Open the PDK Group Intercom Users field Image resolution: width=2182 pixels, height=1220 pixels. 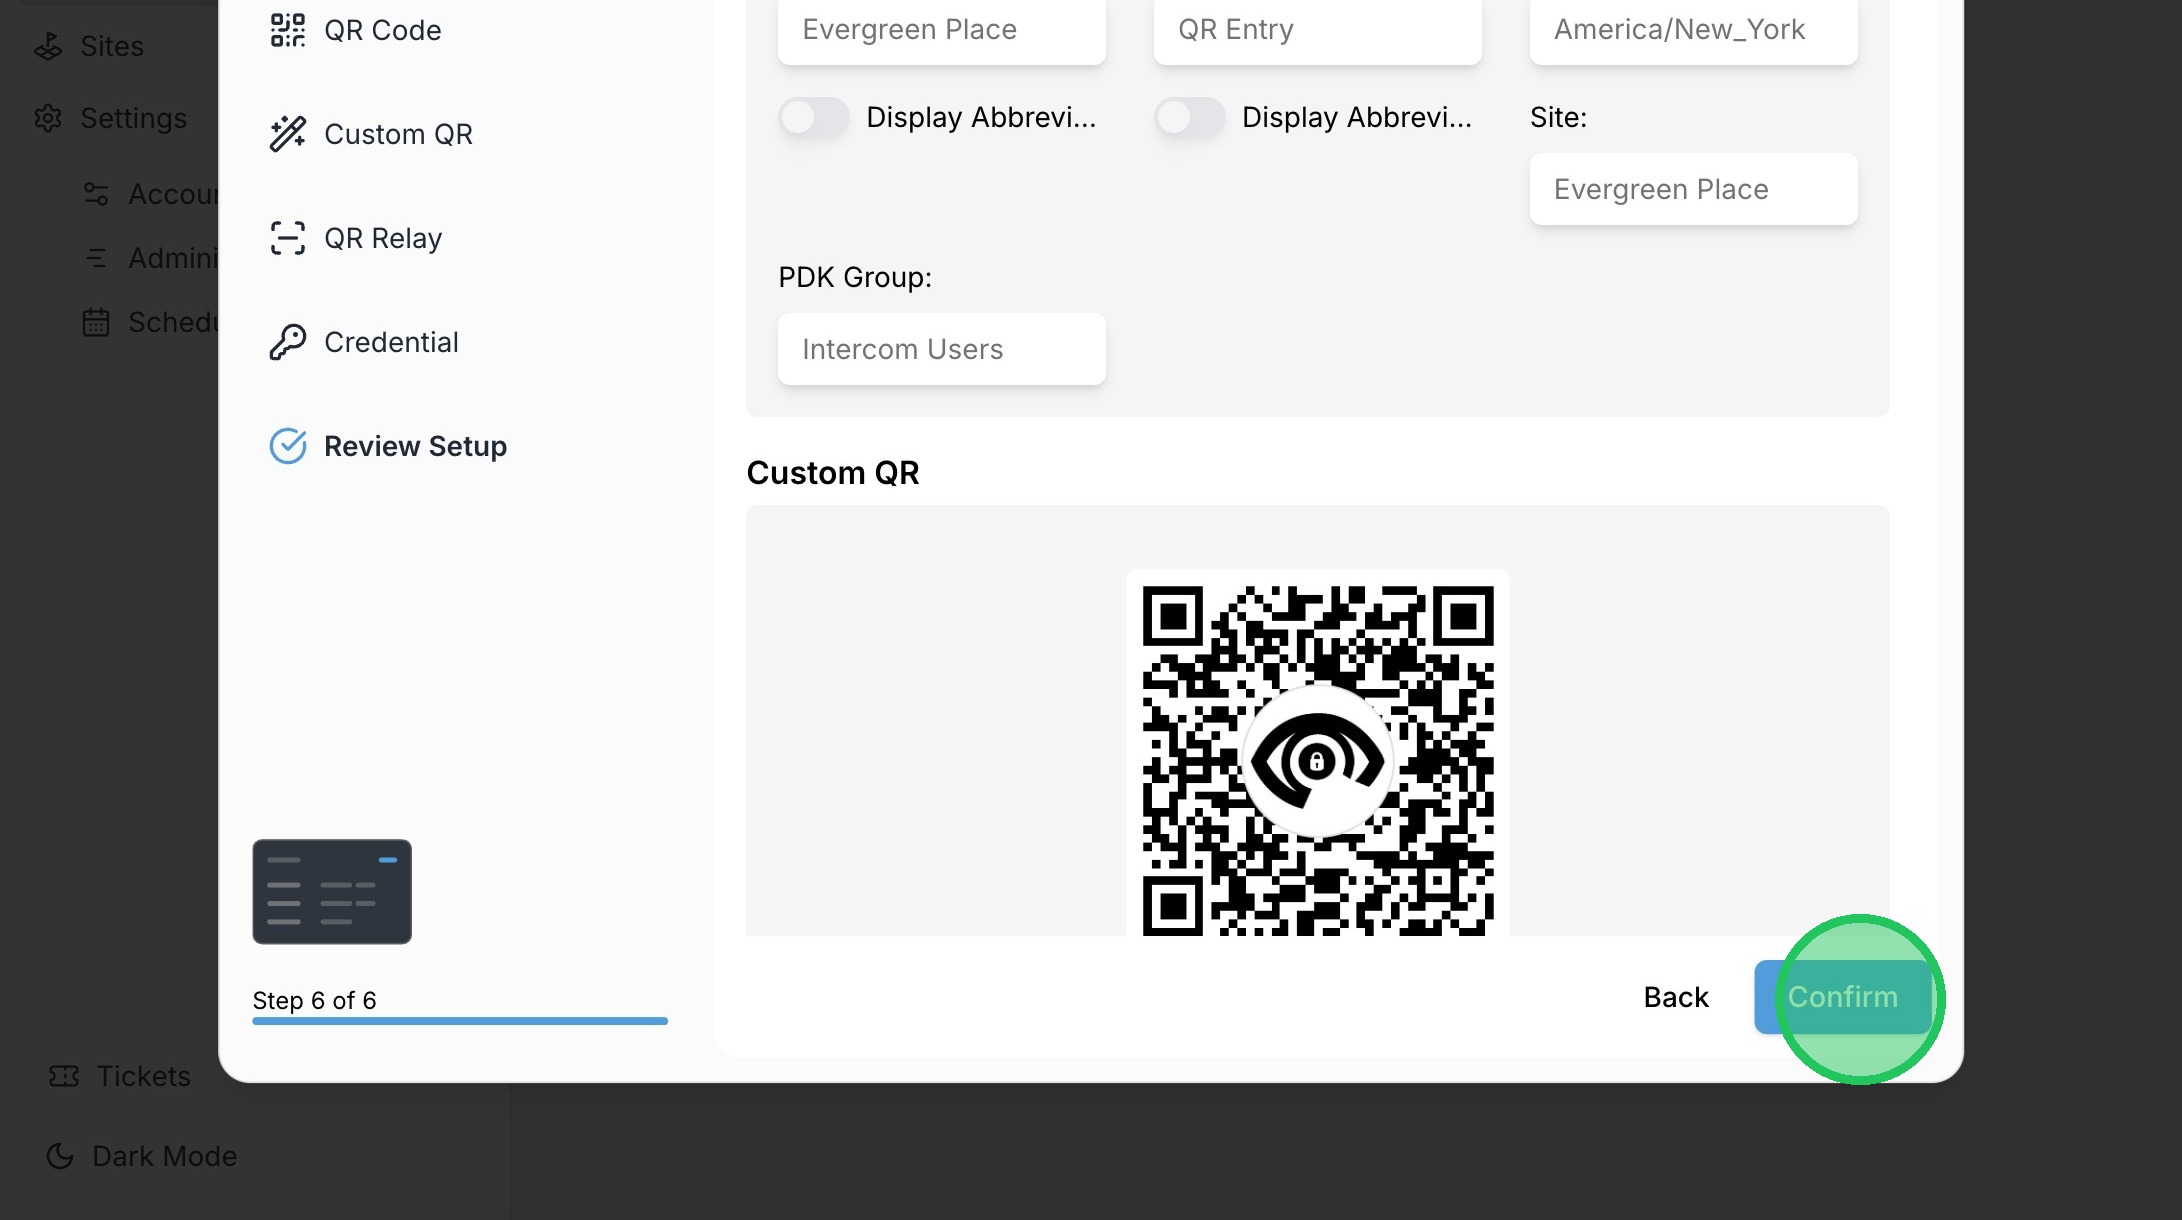pos(941,349)
